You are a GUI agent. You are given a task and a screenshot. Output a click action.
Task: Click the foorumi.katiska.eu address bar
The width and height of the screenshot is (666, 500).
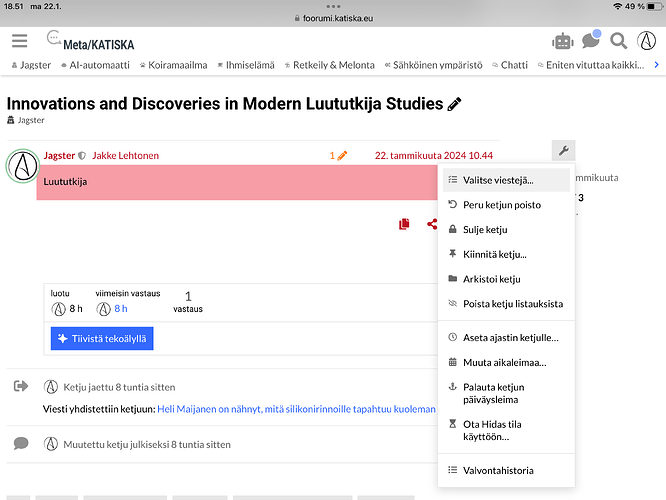(333, 18)
